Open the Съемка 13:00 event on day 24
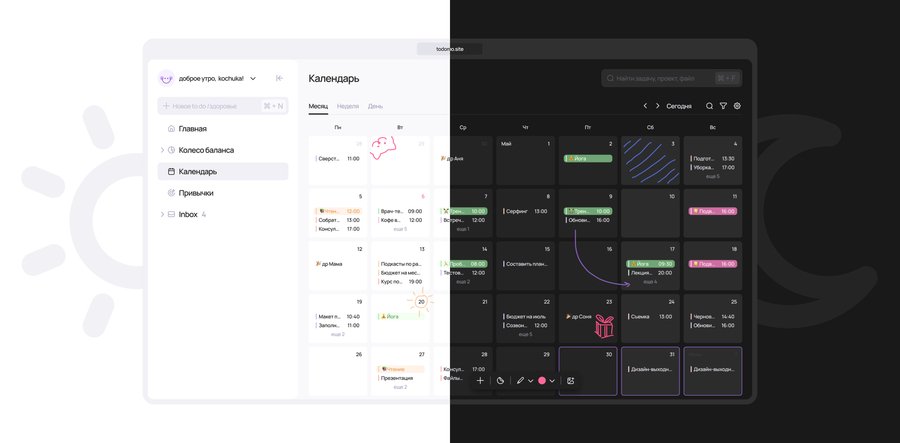Image resolution: width=900 pixels, height=443 pixels. [x=650, y=316]
